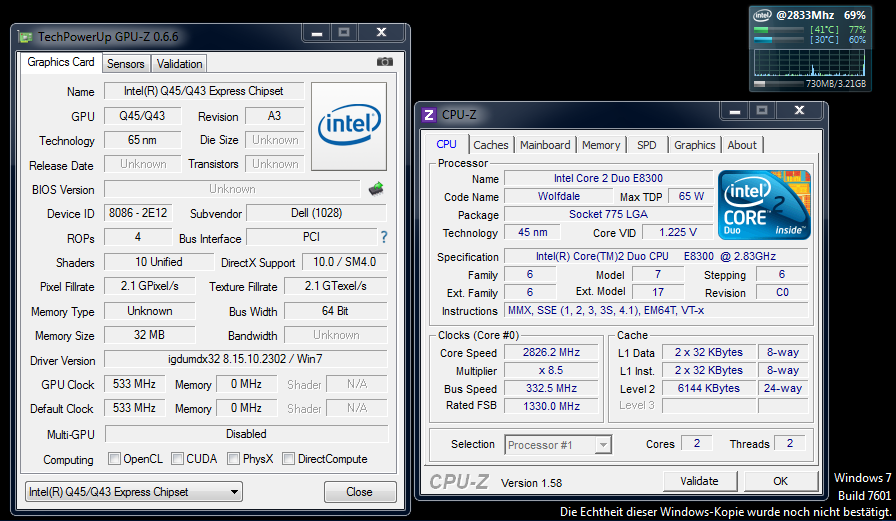Click the Subvendor Dell (1028) field
This screenshot has height=521, width=896.
317,213
